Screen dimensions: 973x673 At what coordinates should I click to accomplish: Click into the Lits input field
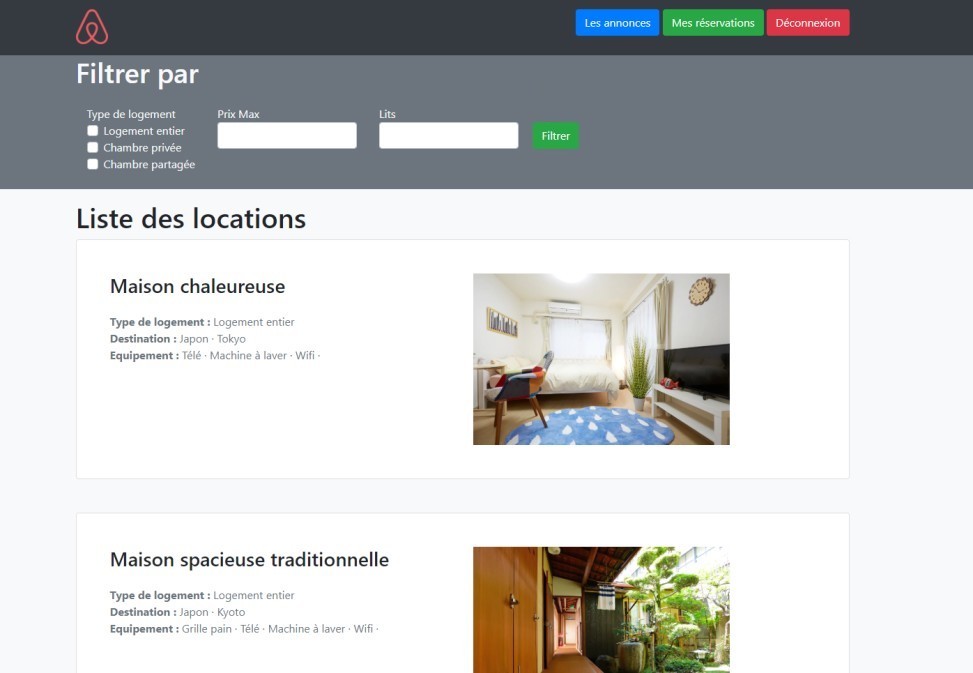(448, 135)
